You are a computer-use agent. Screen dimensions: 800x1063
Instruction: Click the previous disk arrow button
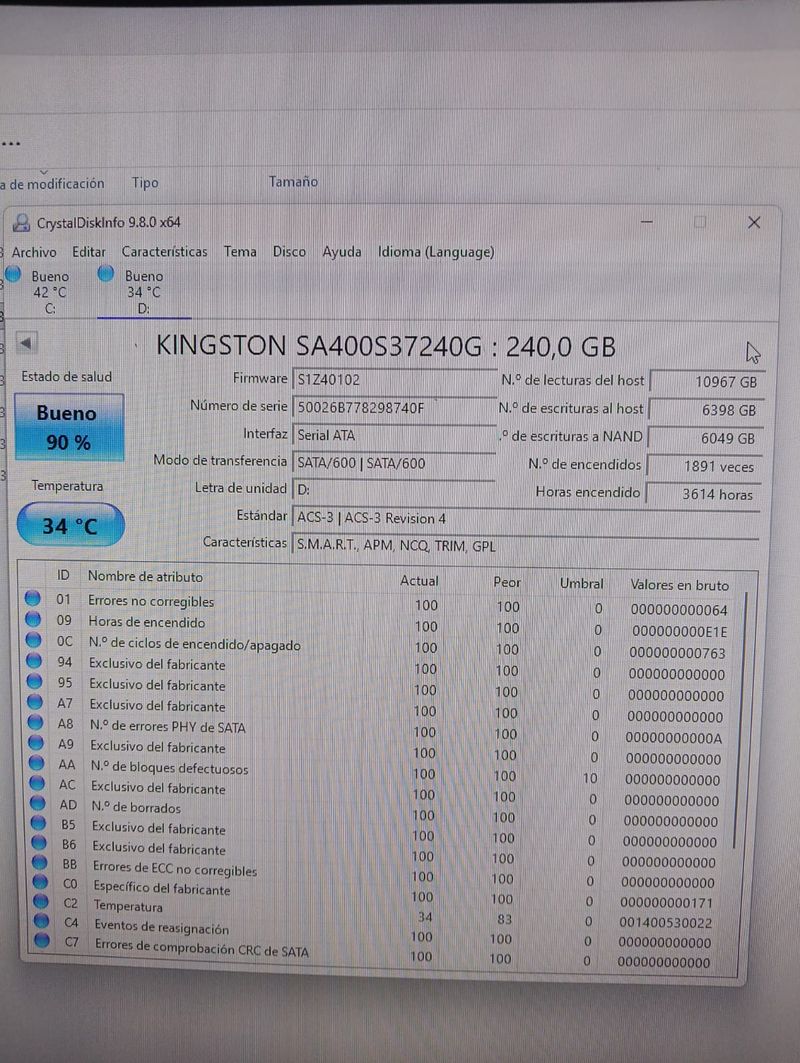(26, 343)
